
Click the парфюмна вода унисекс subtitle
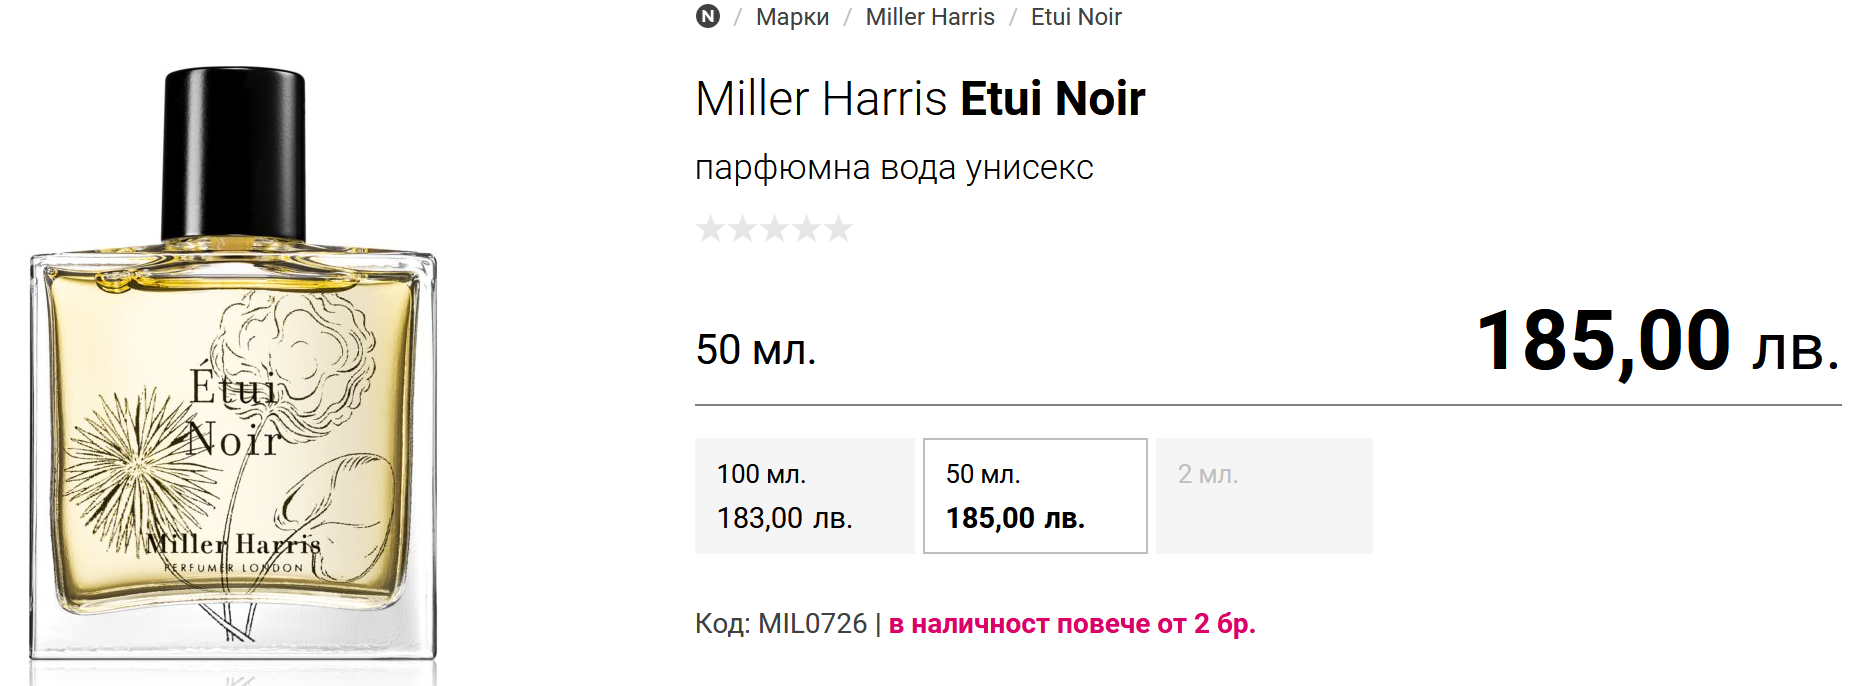point(894,168)
